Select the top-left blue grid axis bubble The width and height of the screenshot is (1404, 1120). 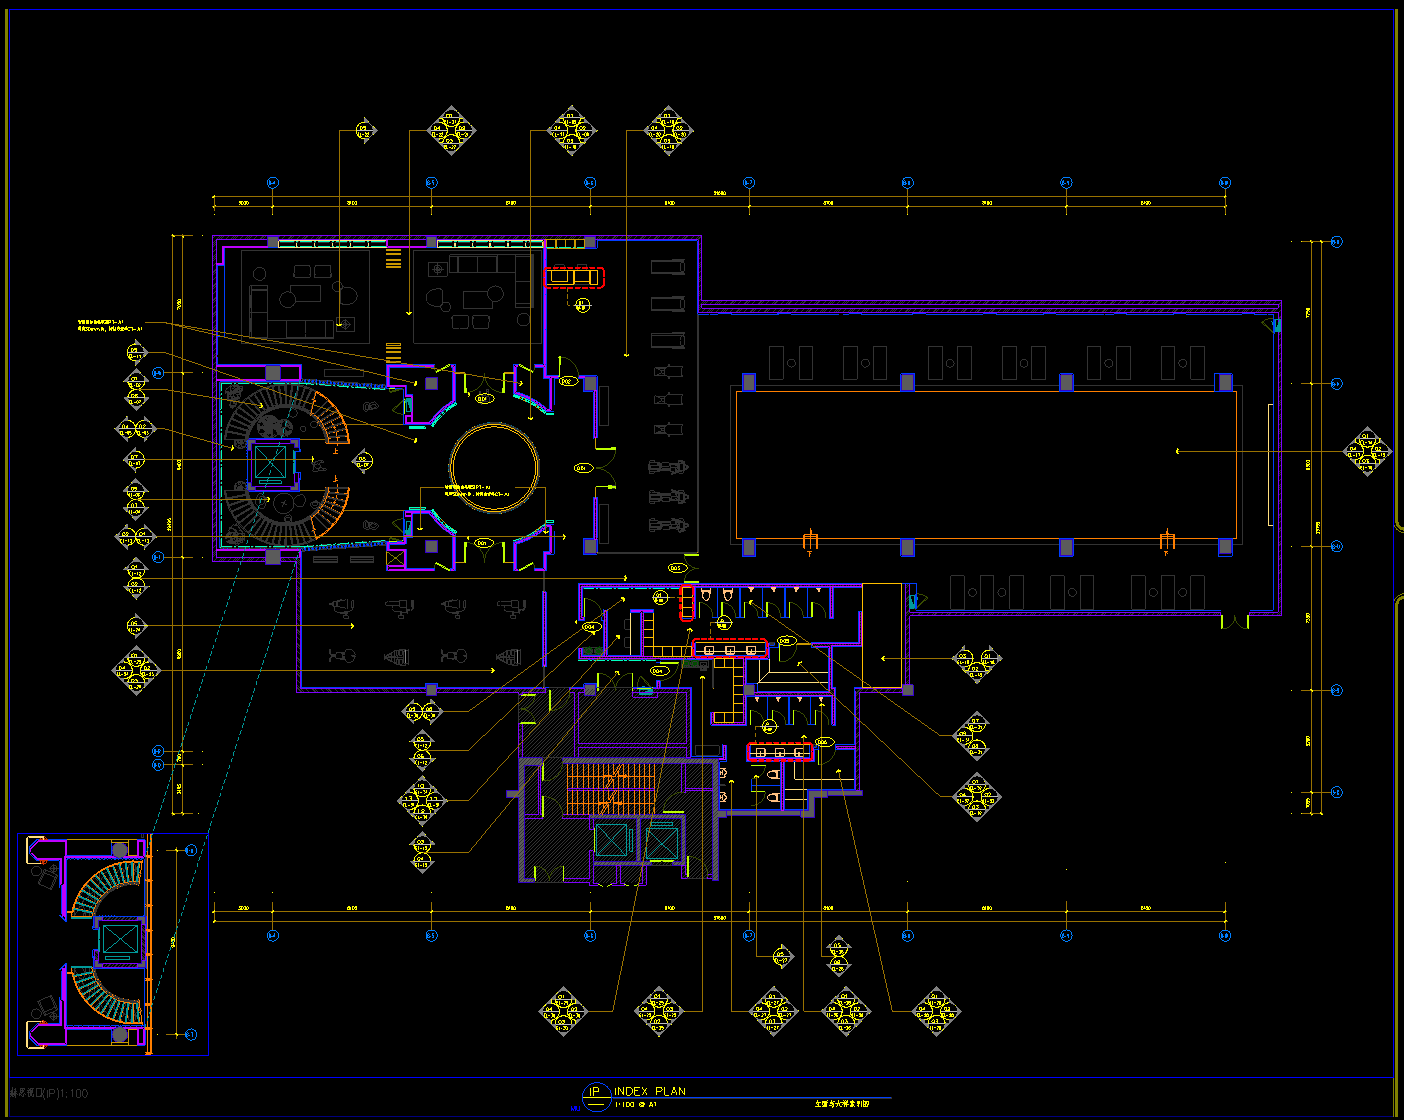coord(272,183)
